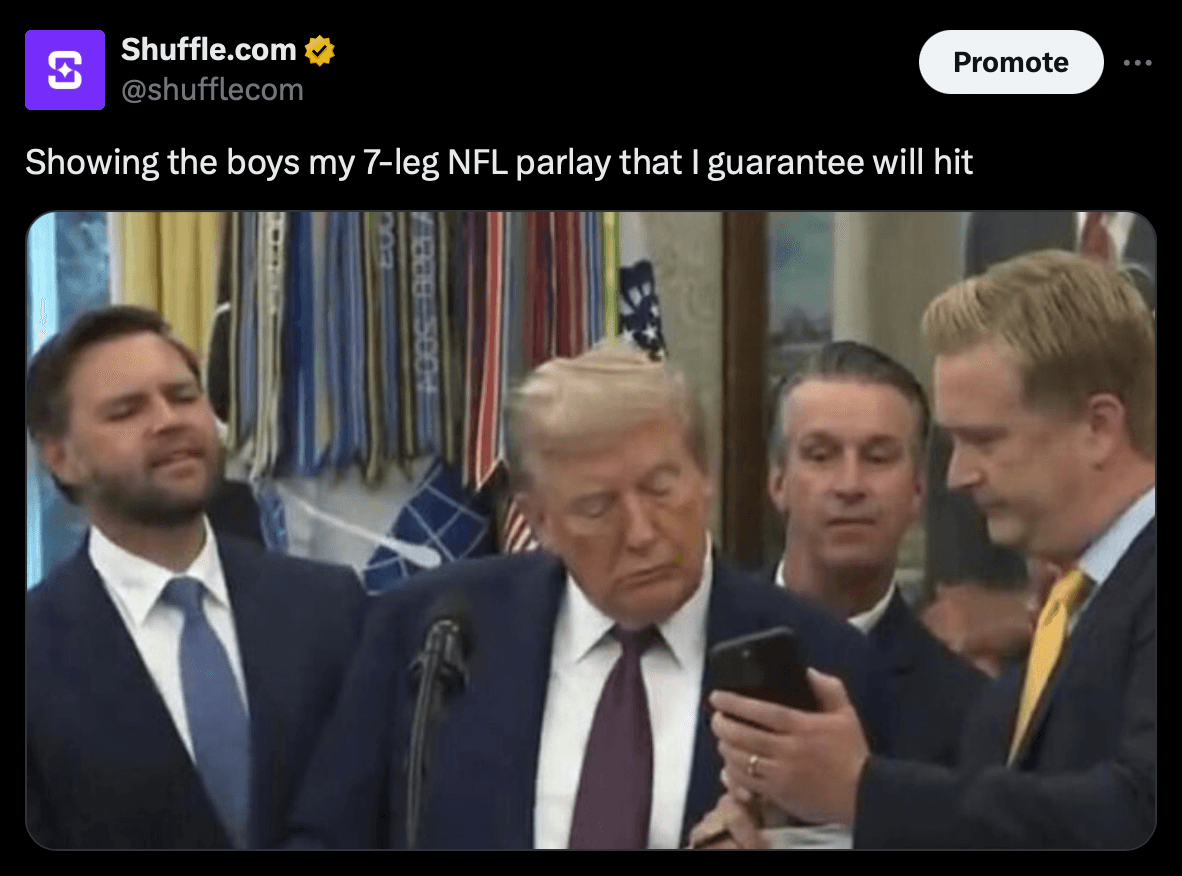Click the black smartphone held in the photo
This screenshot has height=876, width=1182.
tap(763, 672)
